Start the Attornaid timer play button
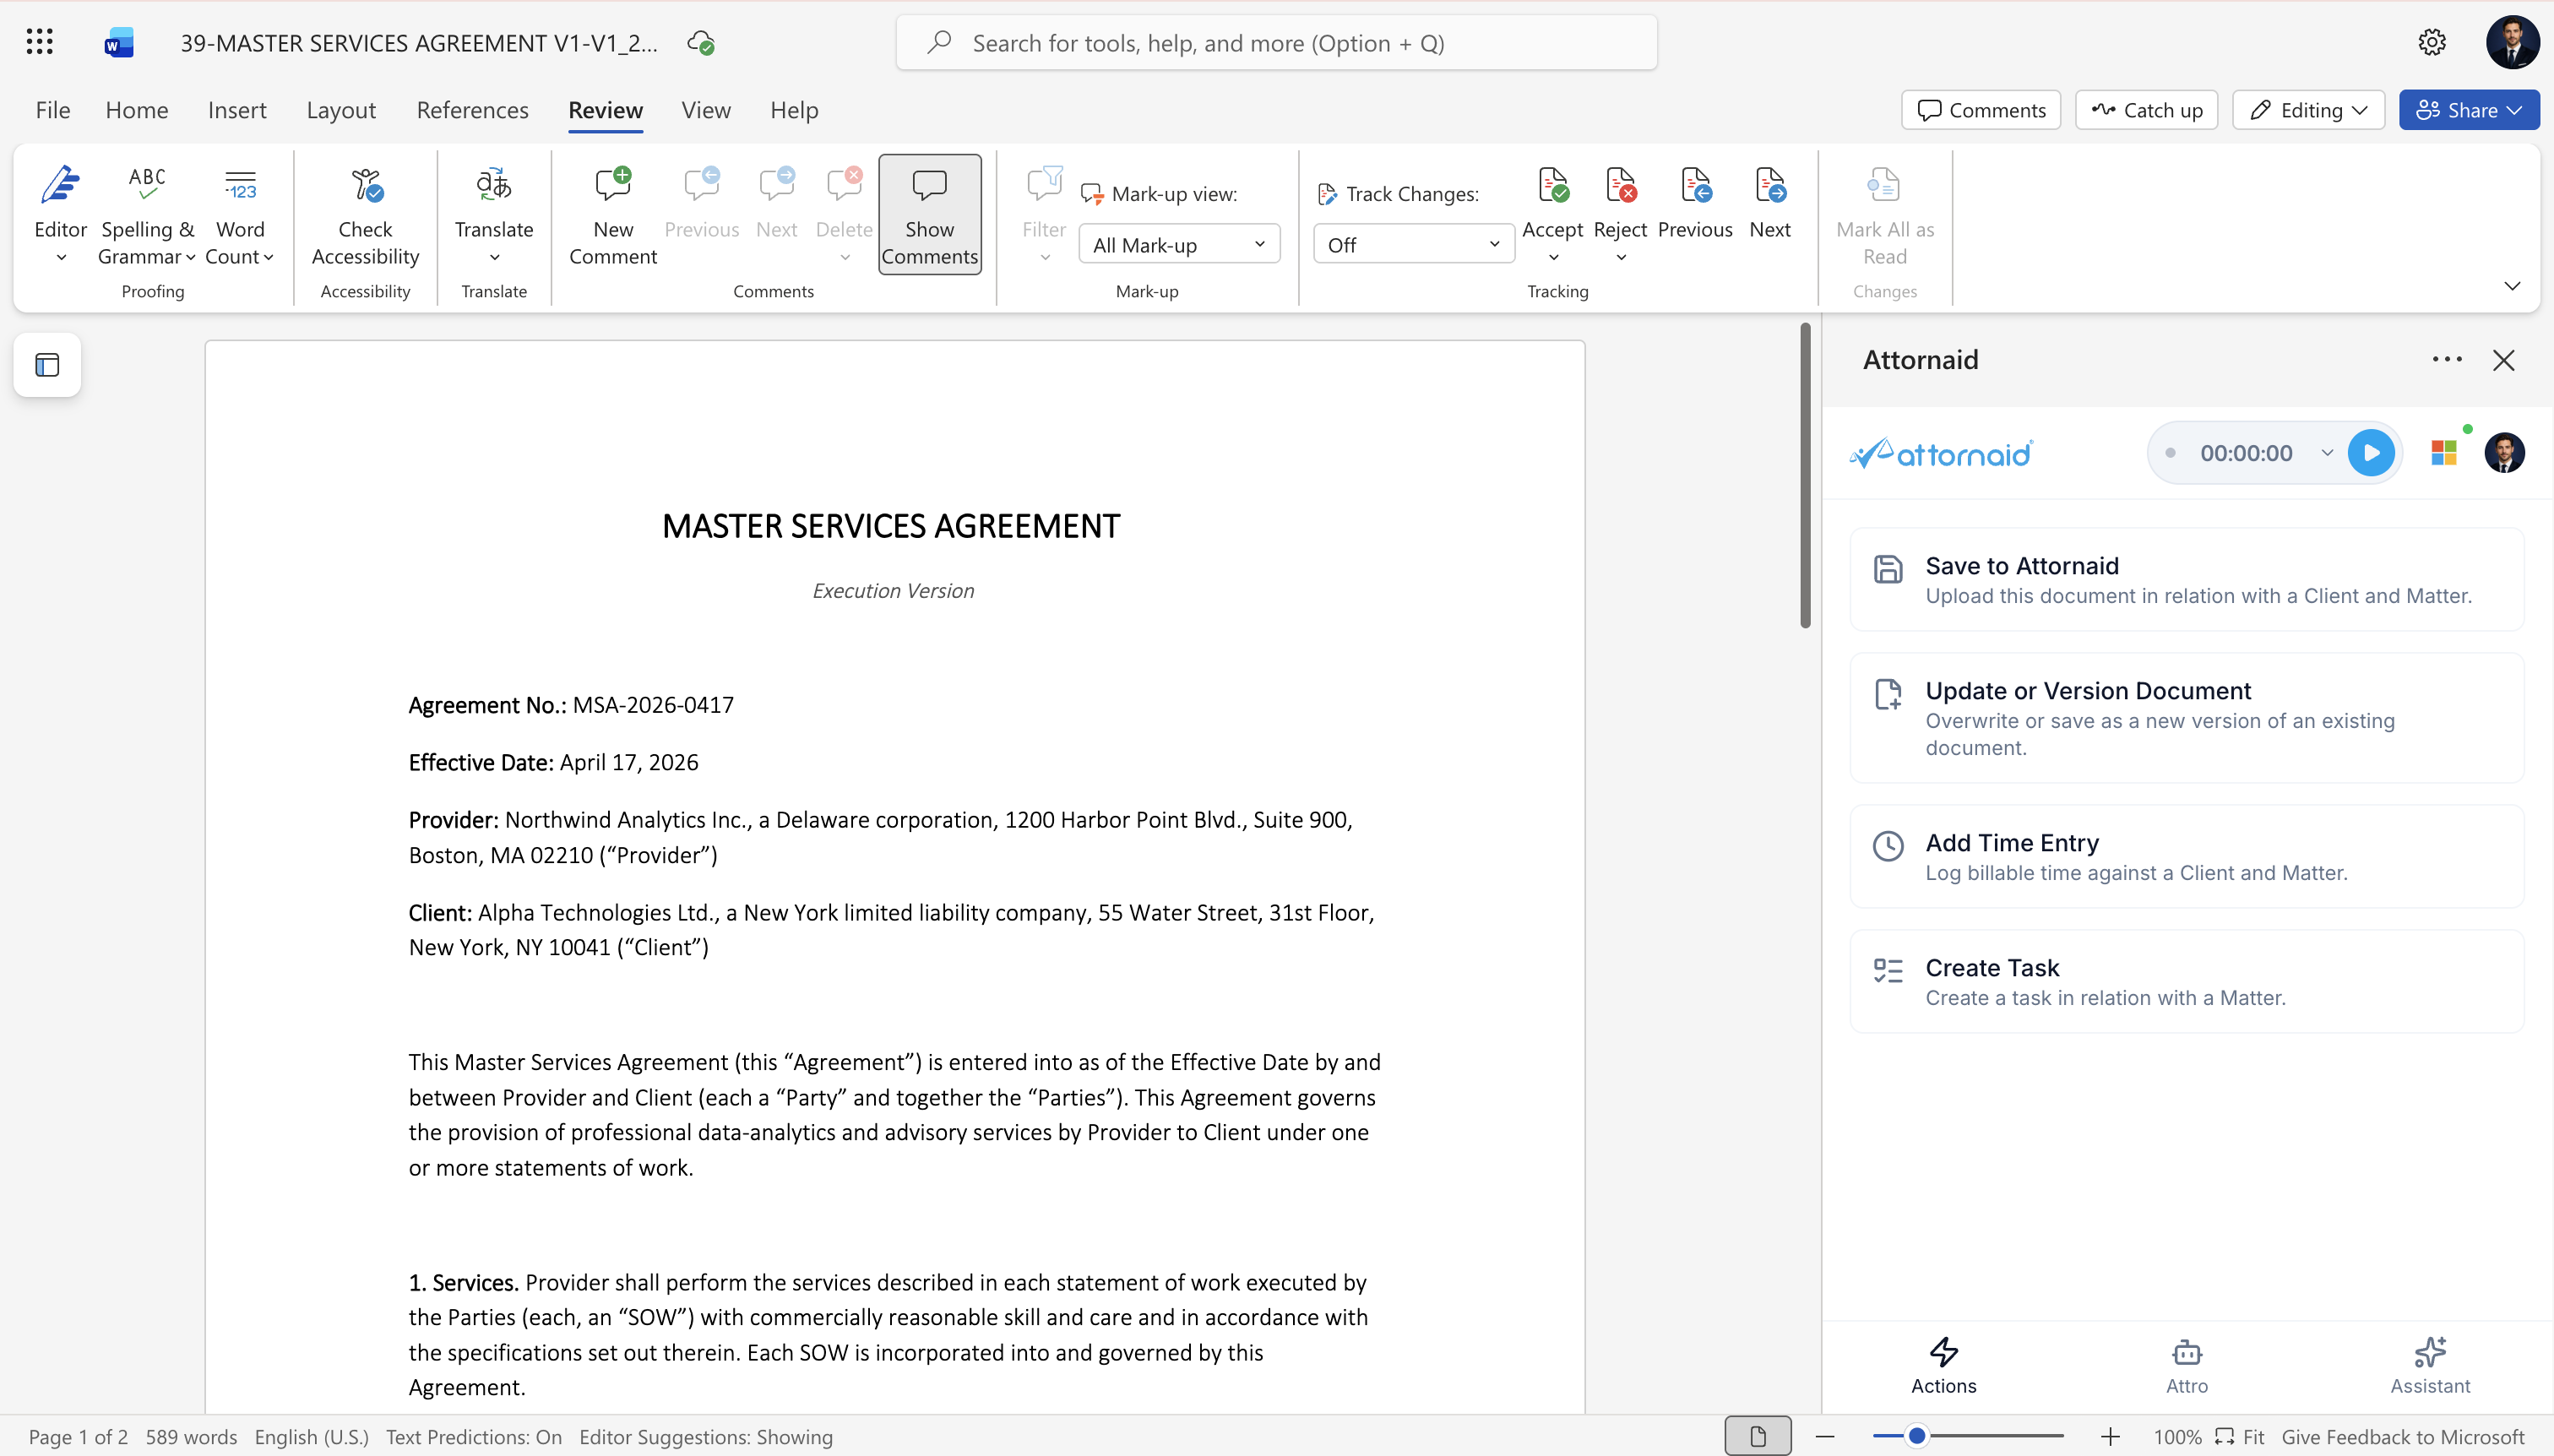2554x1456 pixels. tap(2371, 453)
